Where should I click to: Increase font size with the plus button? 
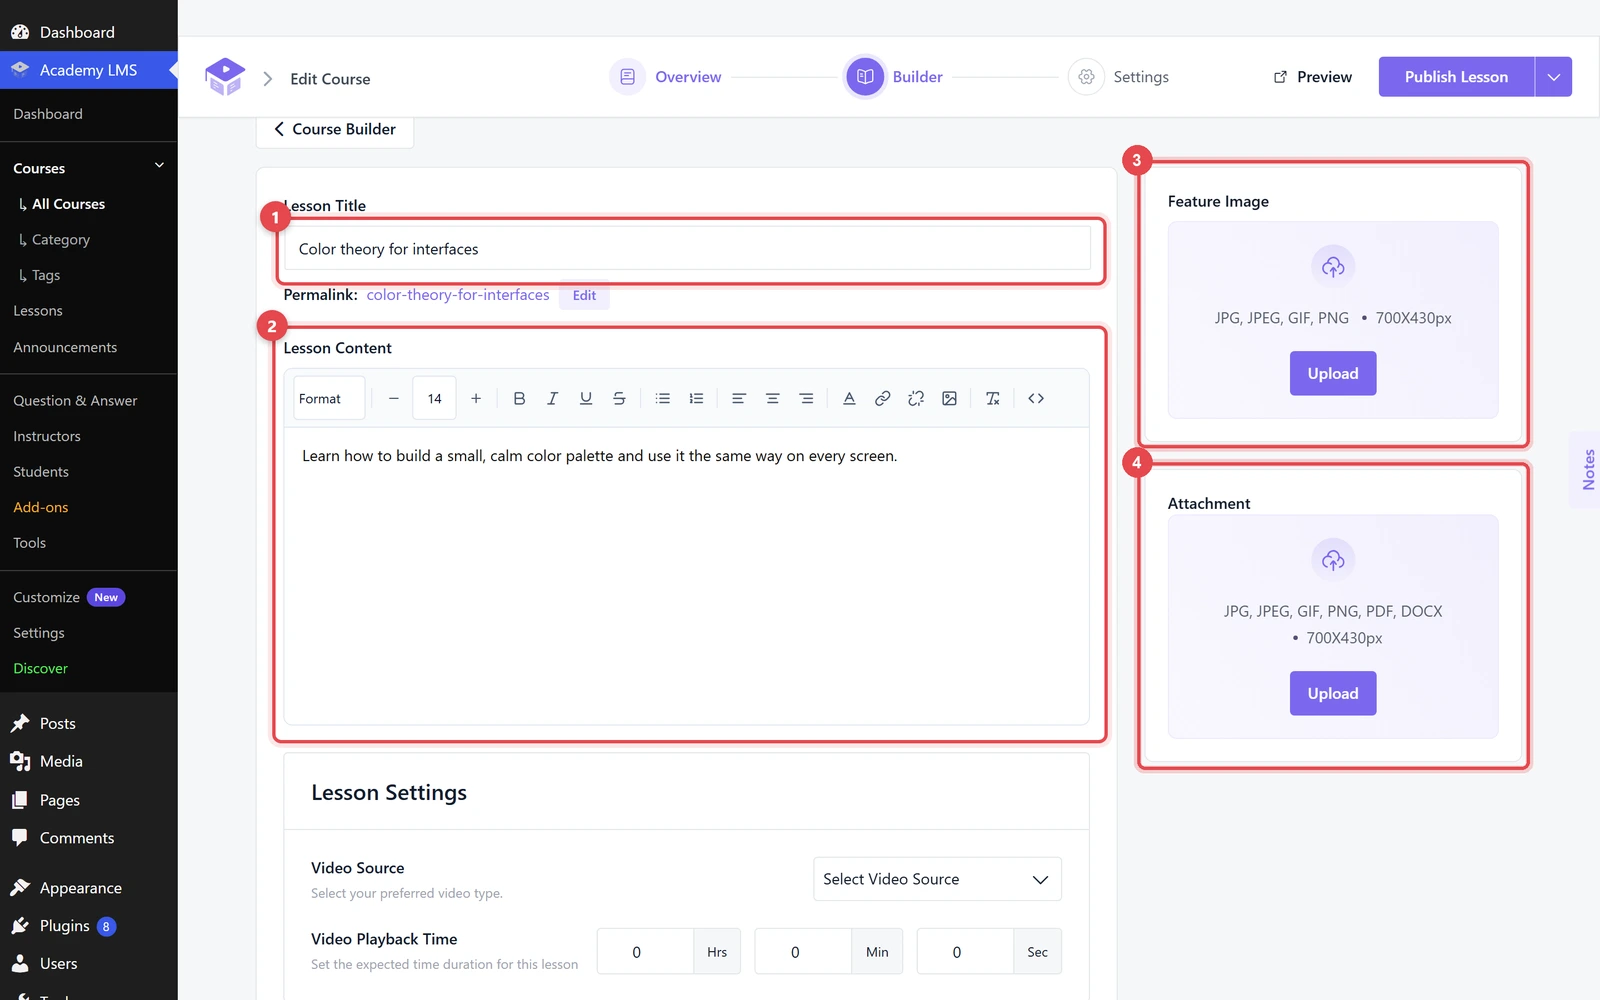(x=476, y=398)
